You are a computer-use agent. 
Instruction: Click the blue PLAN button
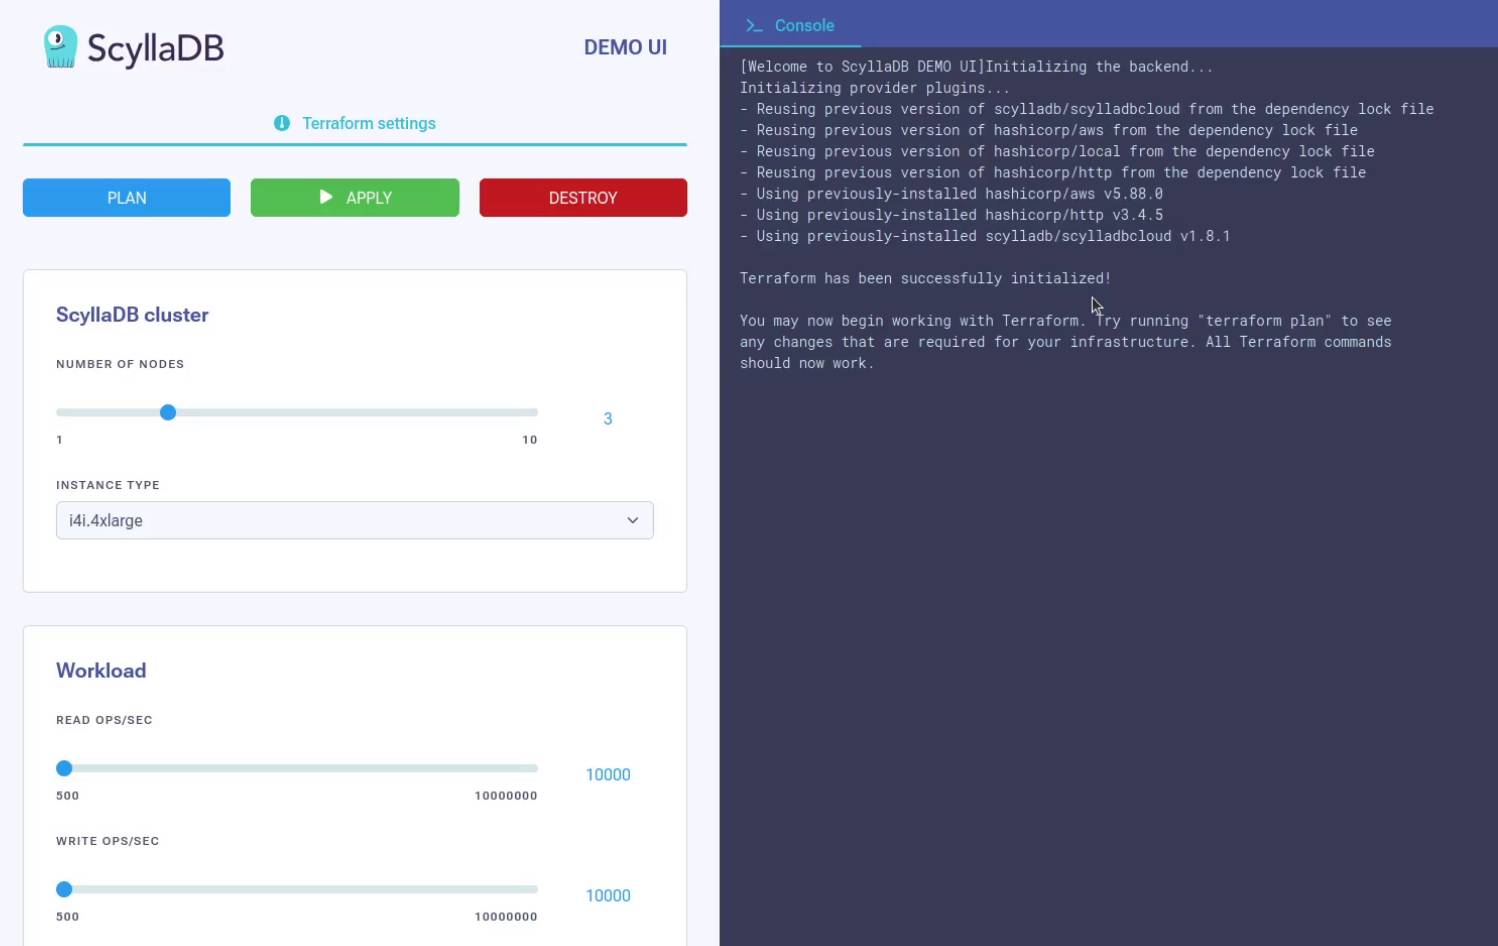127,198
